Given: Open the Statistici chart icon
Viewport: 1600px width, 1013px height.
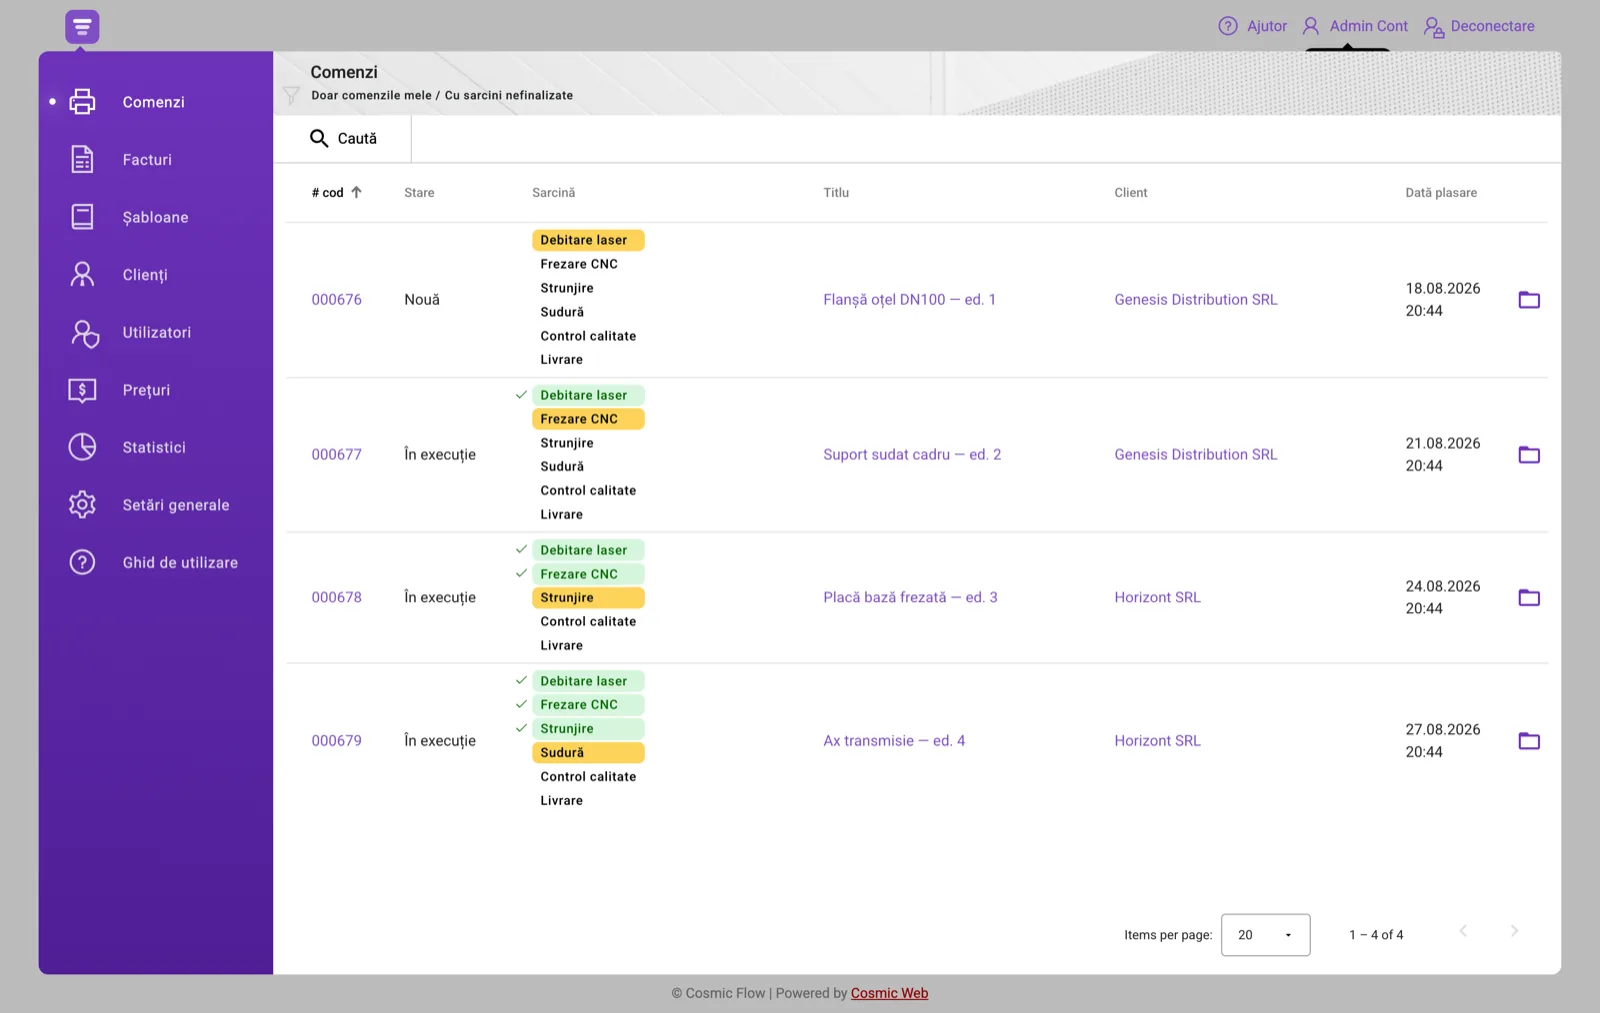Looking at the screenshot, I should tap(82, 447).
